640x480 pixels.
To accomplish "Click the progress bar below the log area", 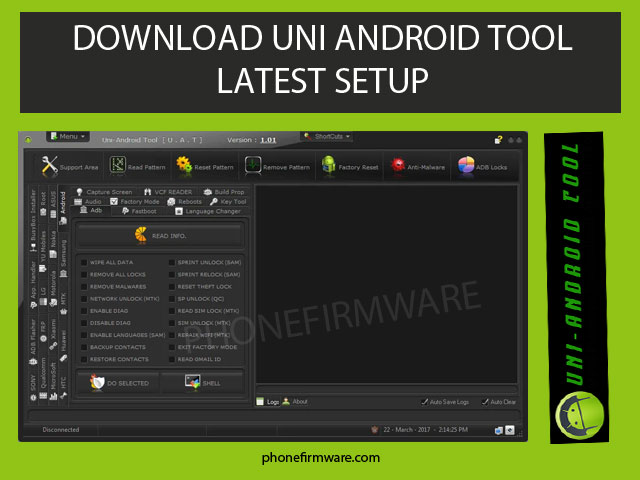I will (387, 389).
